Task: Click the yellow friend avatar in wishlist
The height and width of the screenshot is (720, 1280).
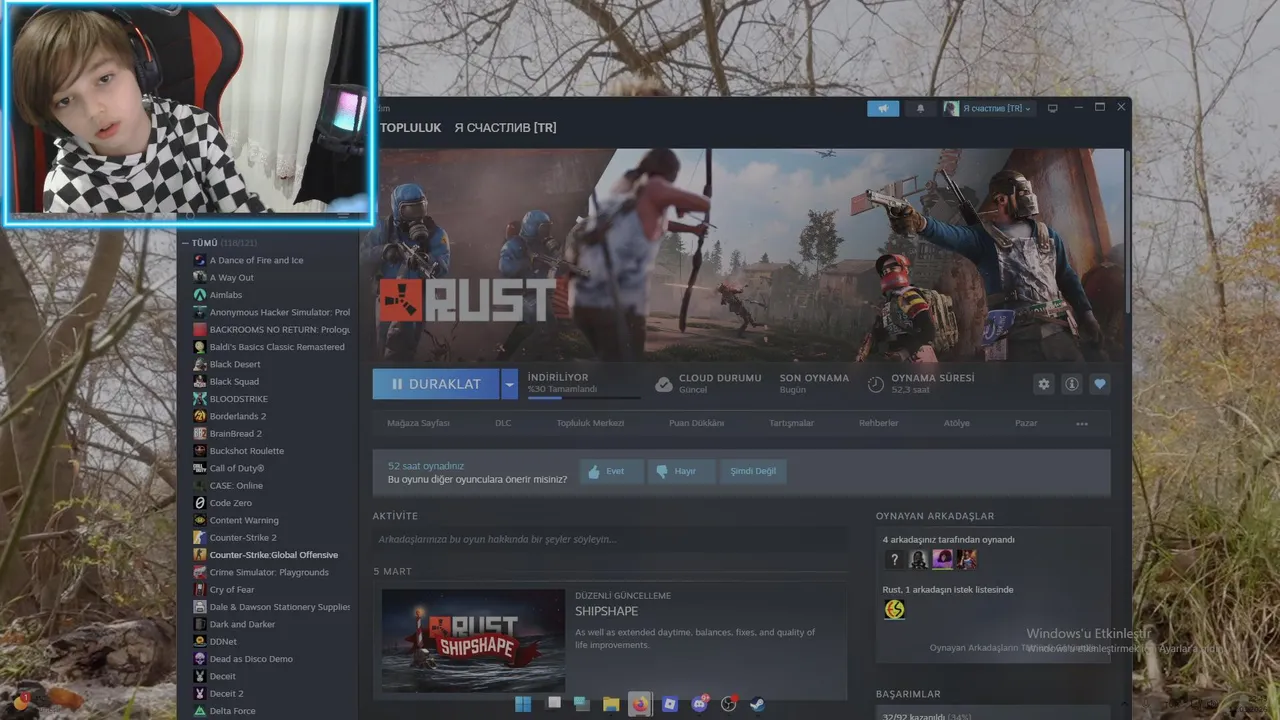Action: (x=894, y=609)
